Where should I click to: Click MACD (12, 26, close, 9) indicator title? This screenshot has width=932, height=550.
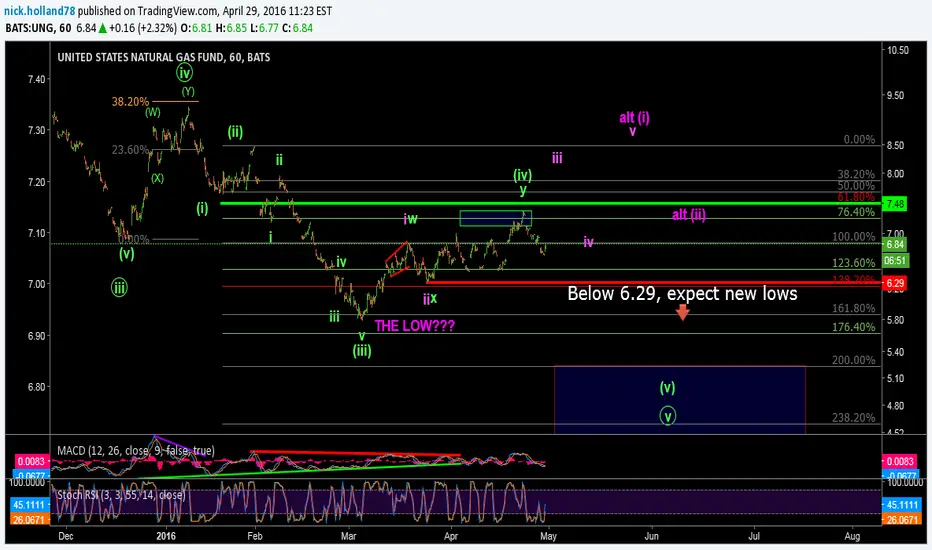[136, 451]
